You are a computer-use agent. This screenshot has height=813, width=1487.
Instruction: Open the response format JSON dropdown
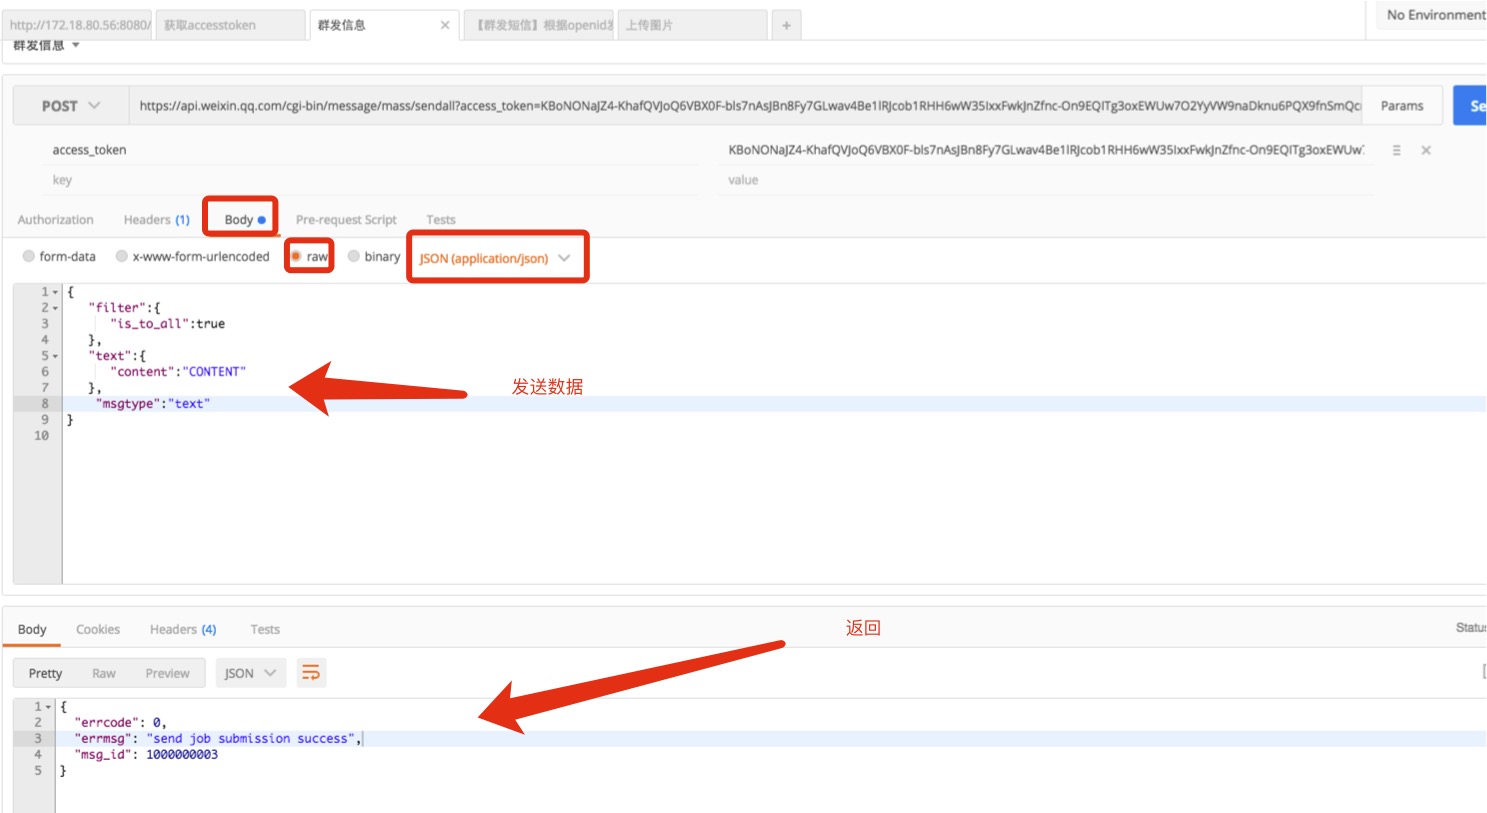tap(251, 673)
